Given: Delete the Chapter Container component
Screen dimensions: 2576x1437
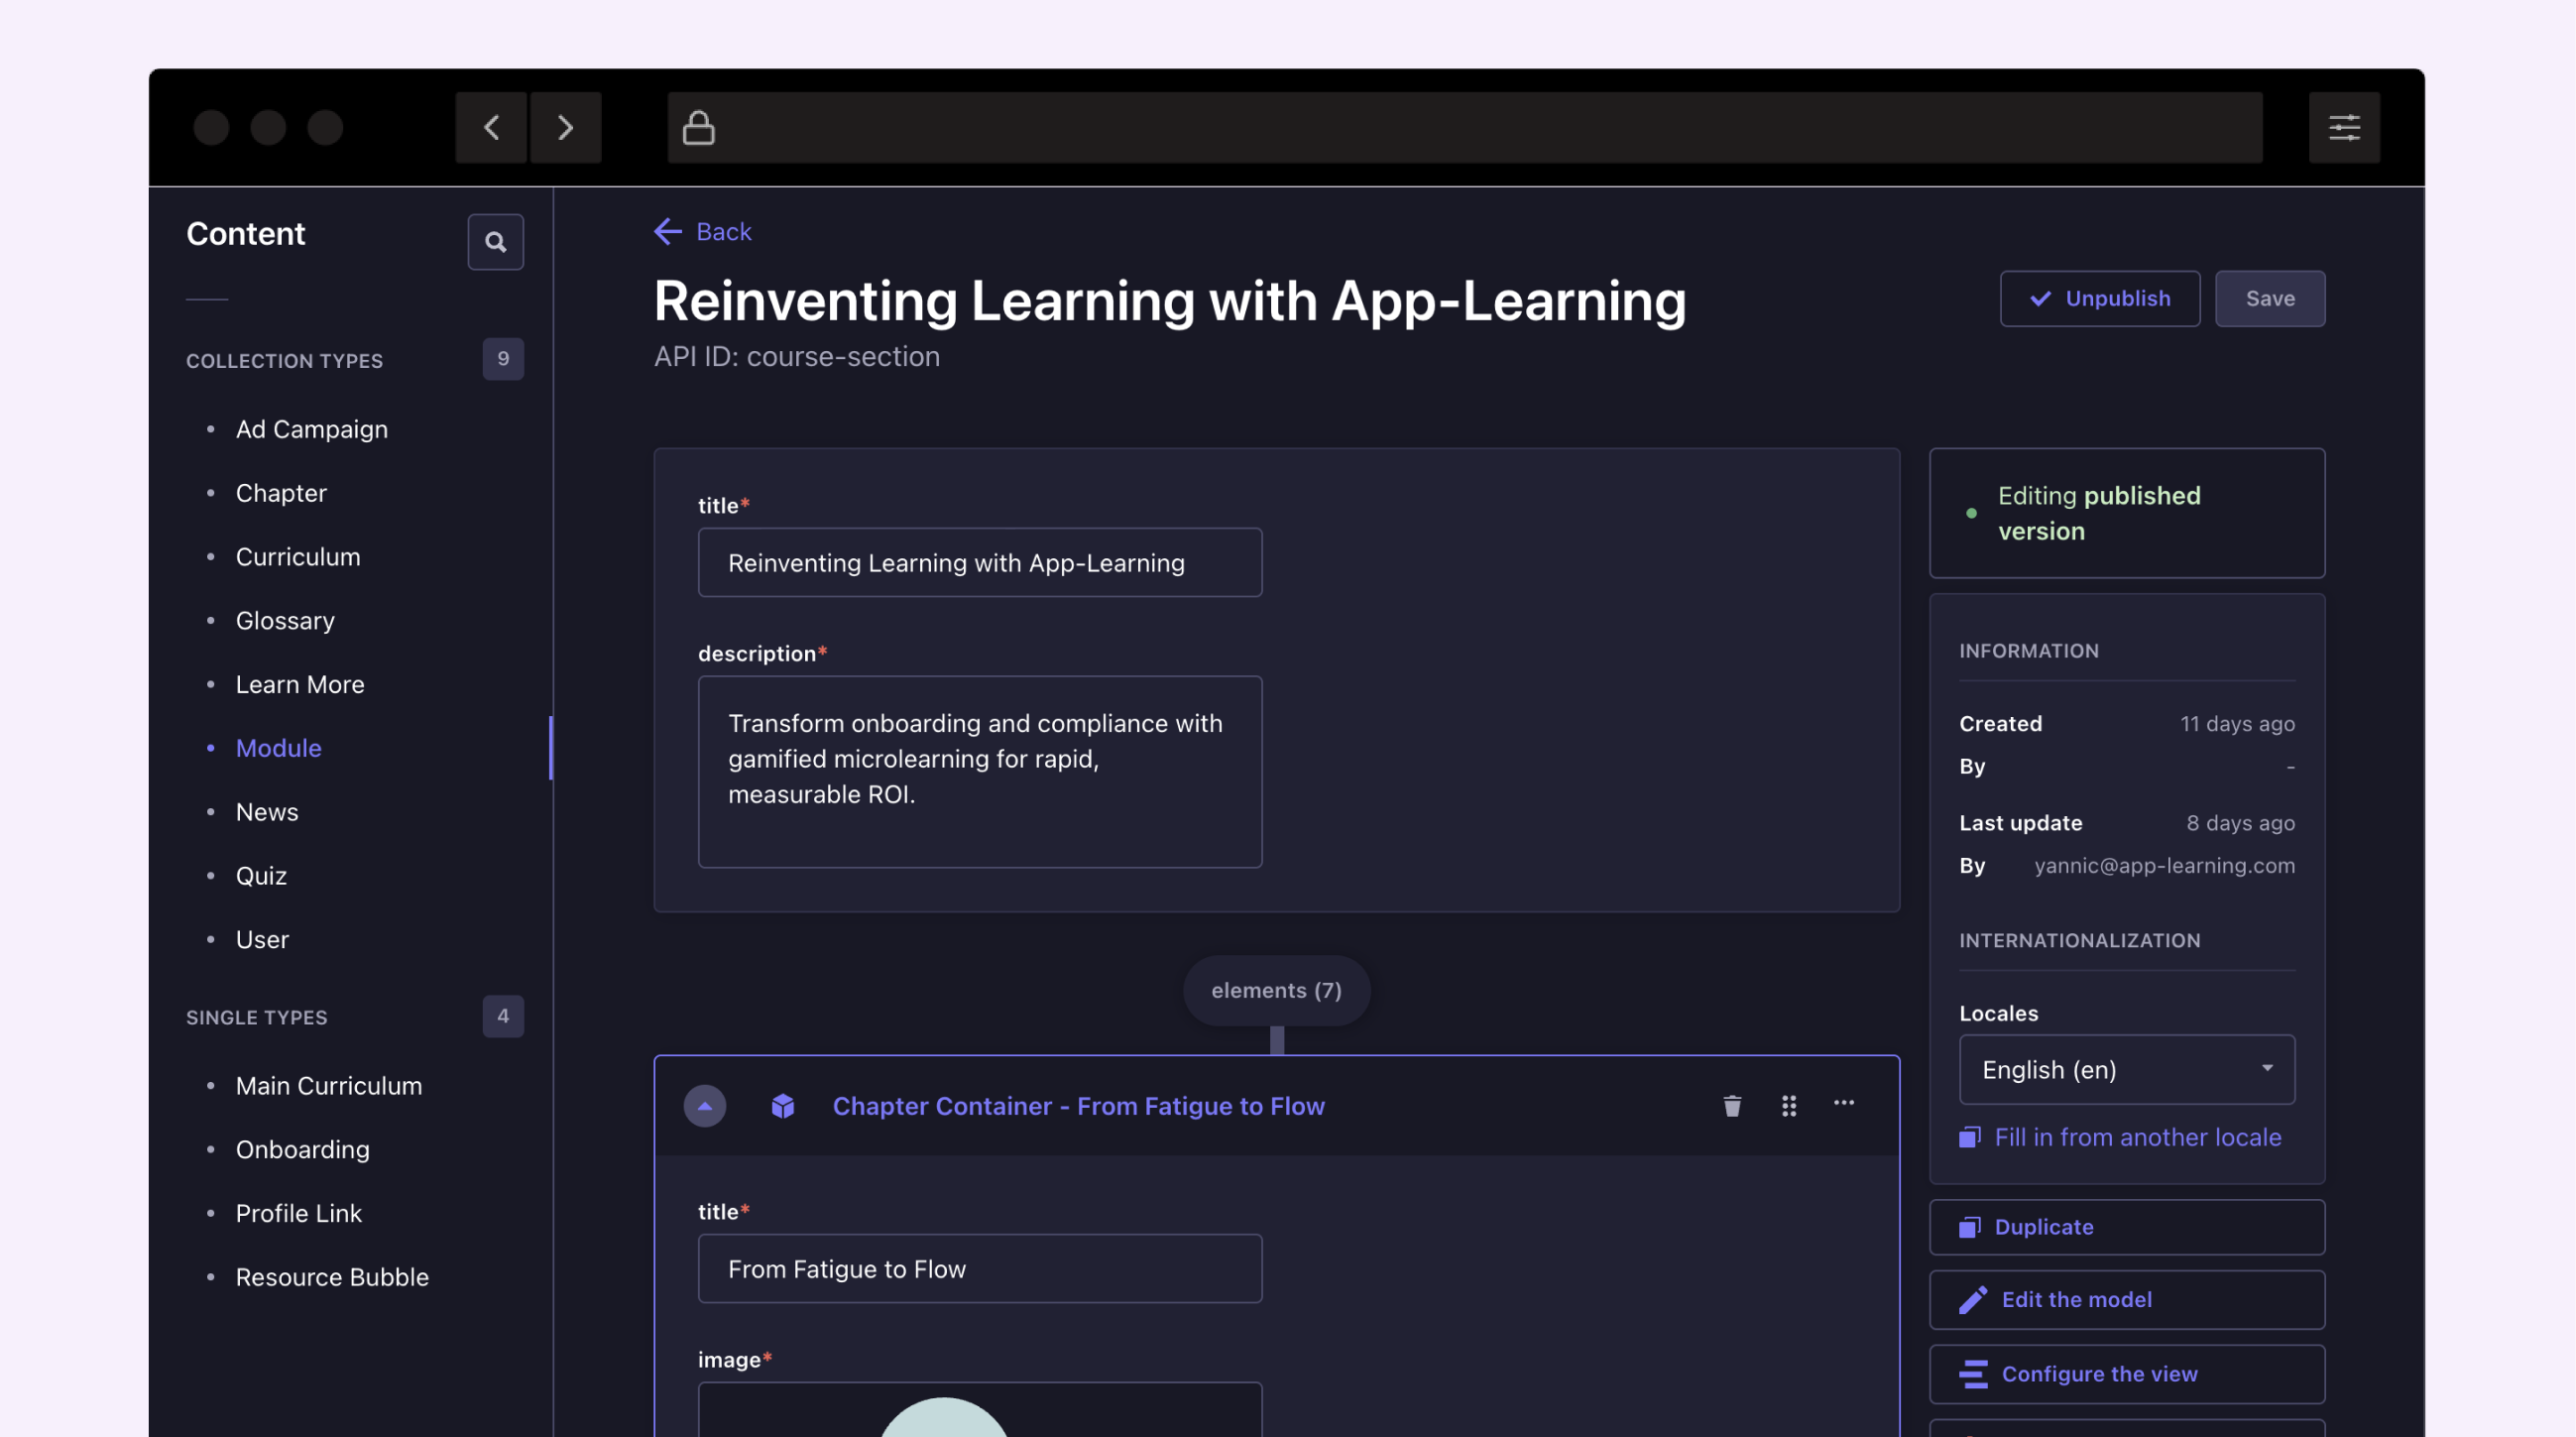Looking at the screenshot, I should coord(1732,1106).
